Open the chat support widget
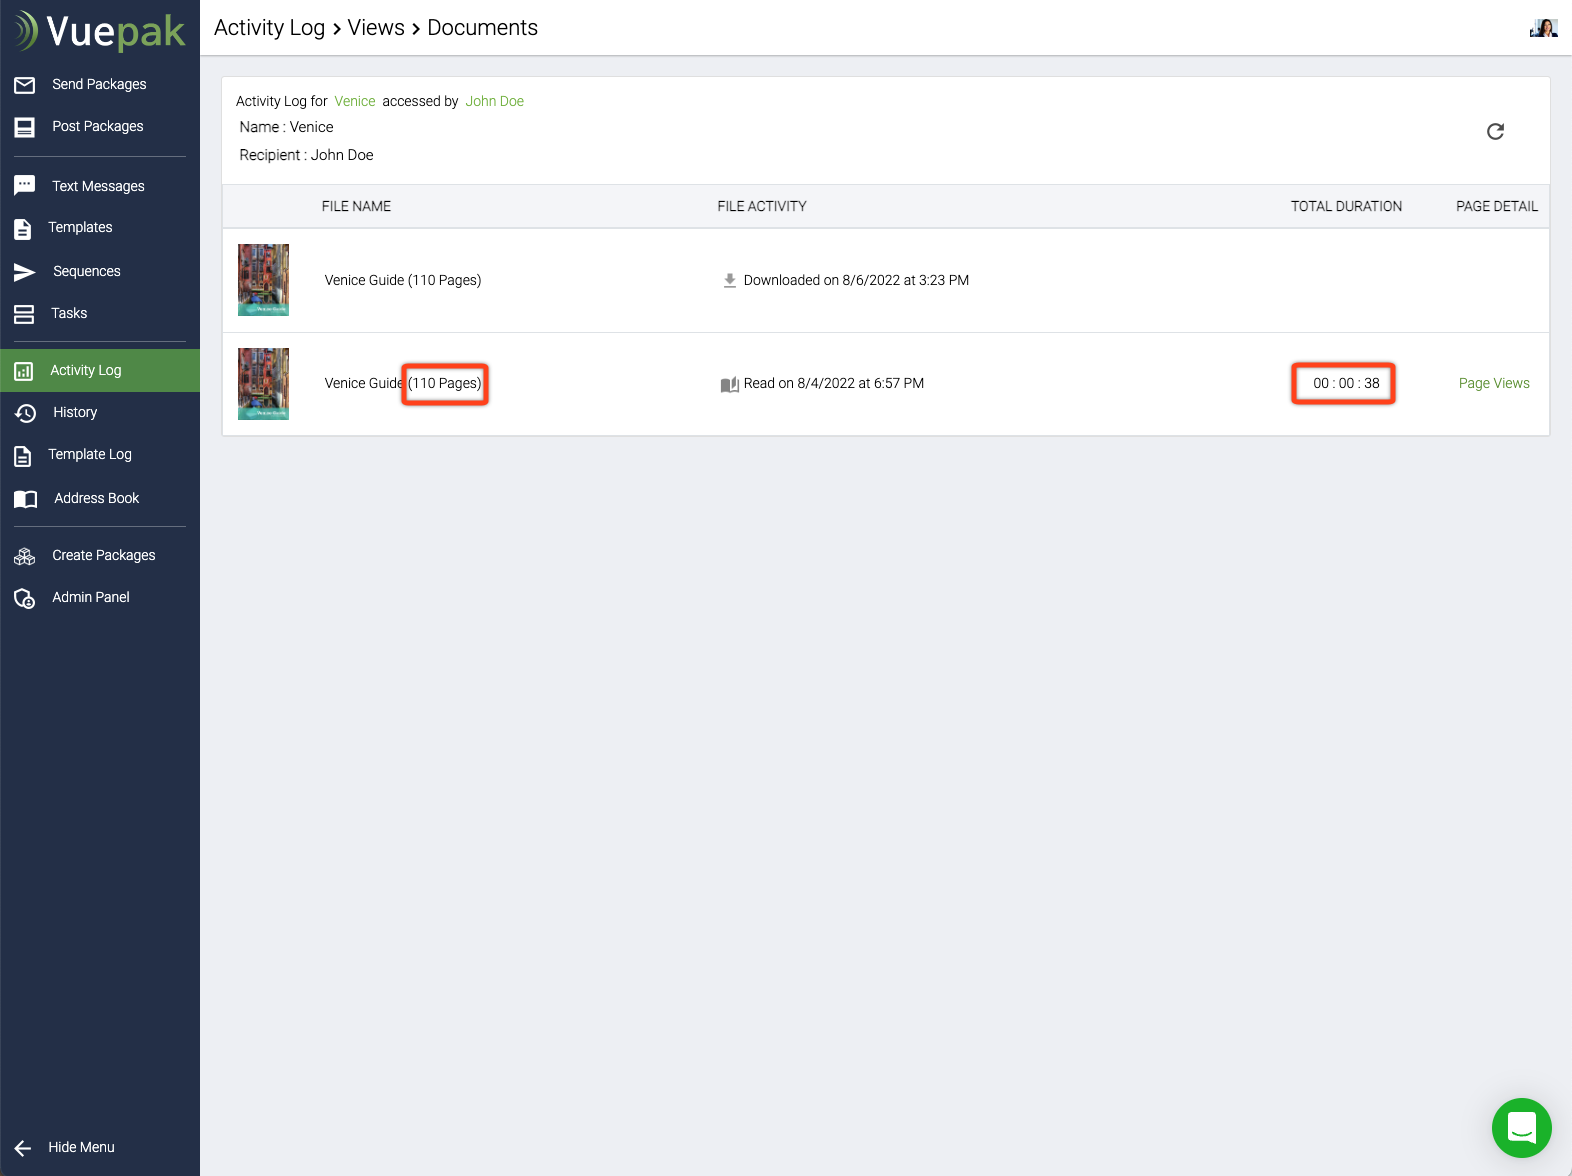The height and width of the screenshot is (1176, 1572). coord(1521,1127)
